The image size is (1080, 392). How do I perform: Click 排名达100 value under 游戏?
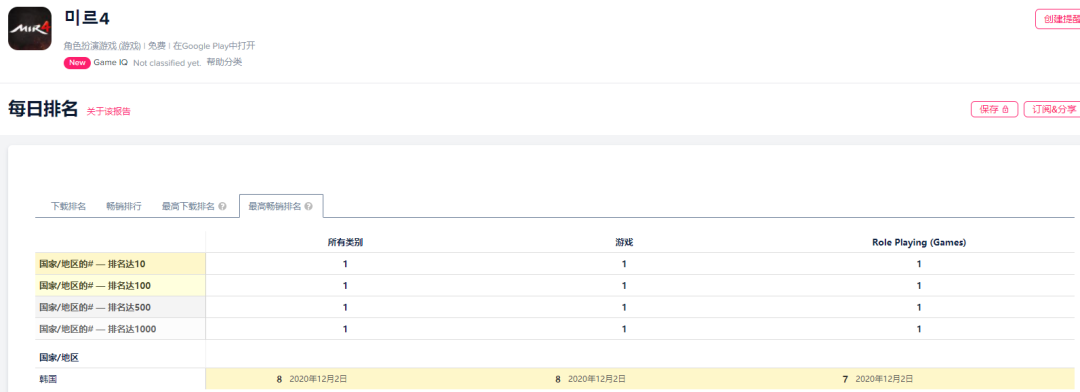coord(624,286)
